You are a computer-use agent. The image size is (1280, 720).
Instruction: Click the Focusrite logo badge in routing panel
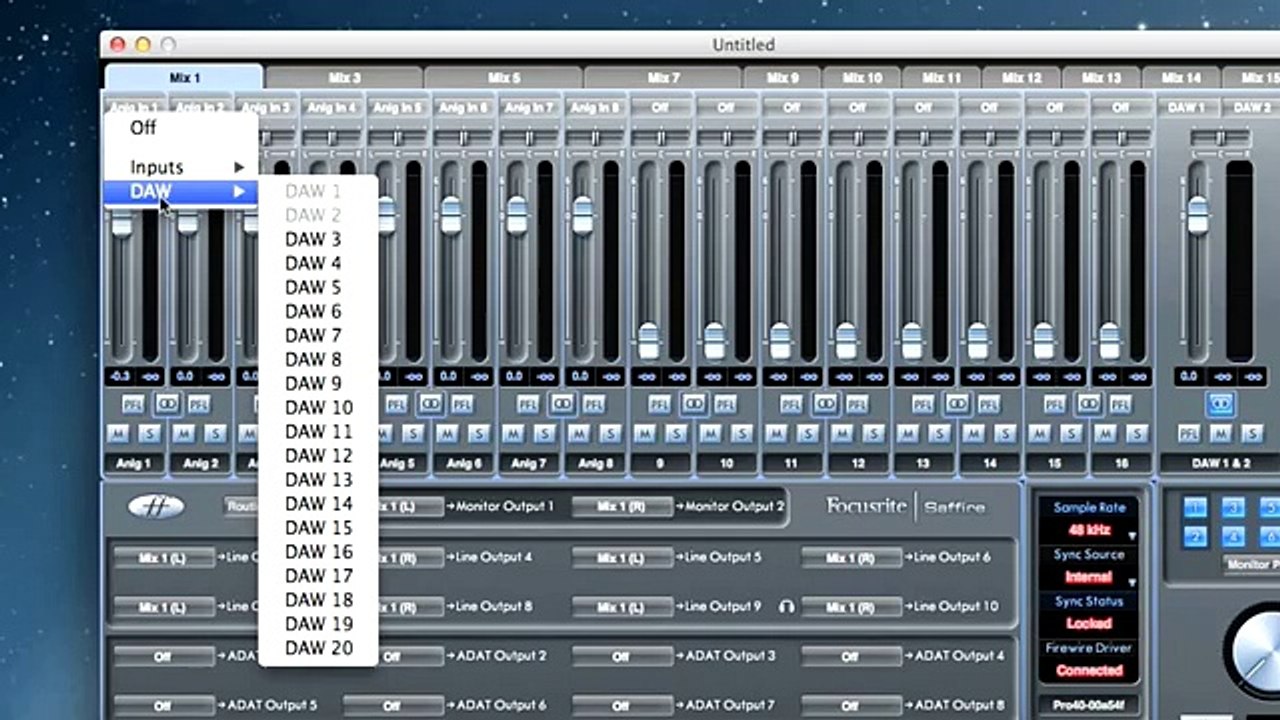point(156,507)
